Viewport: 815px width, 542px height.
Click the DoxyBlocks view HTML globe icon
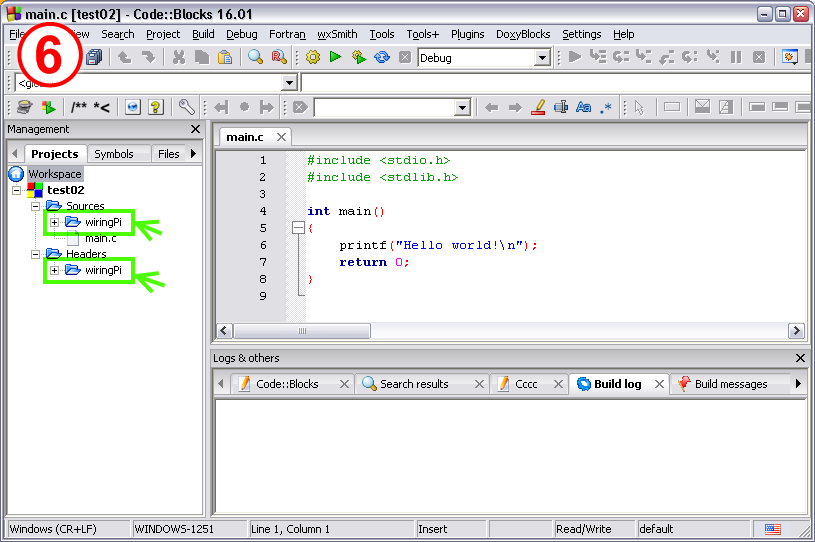click(x=133, y=108)
